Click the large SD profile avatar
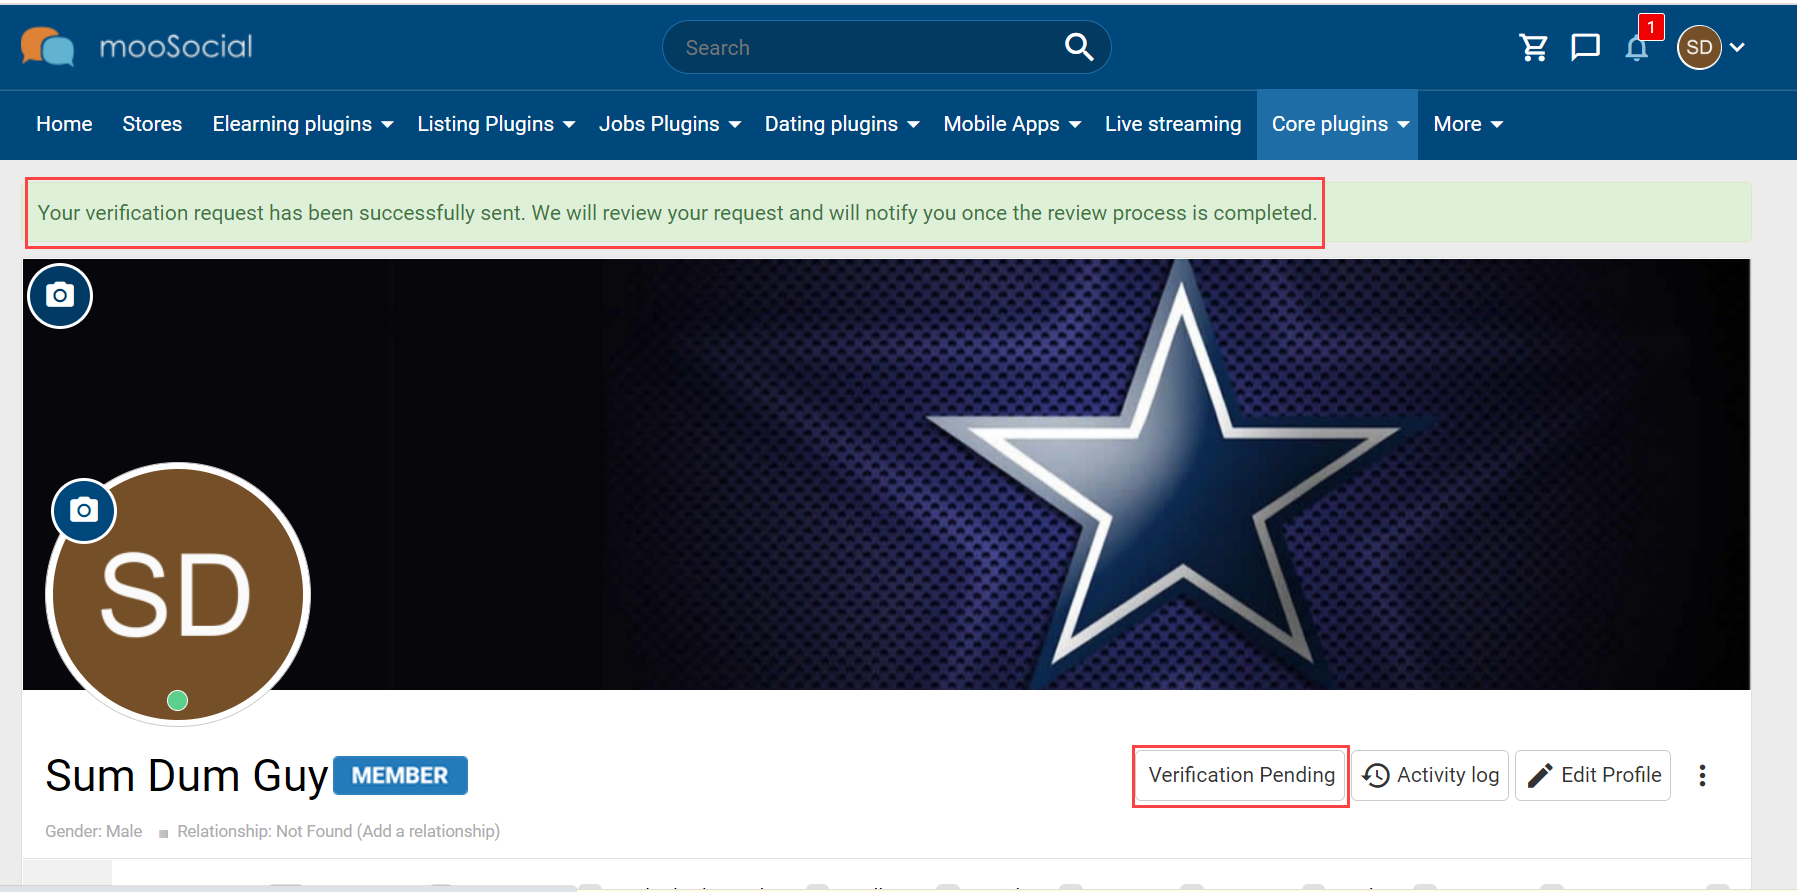The image size is (1797, 892). [x=178, y=594]
